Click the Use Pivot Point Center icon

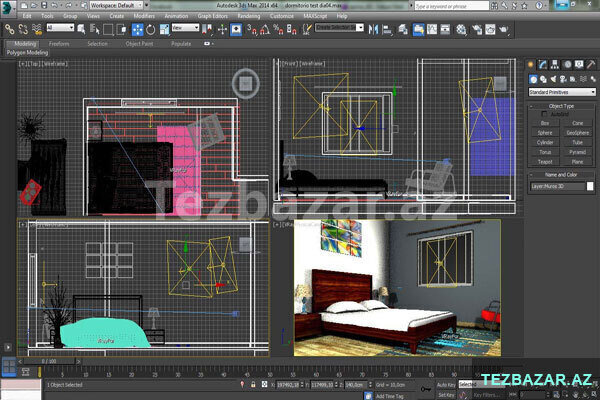point(207,29)
